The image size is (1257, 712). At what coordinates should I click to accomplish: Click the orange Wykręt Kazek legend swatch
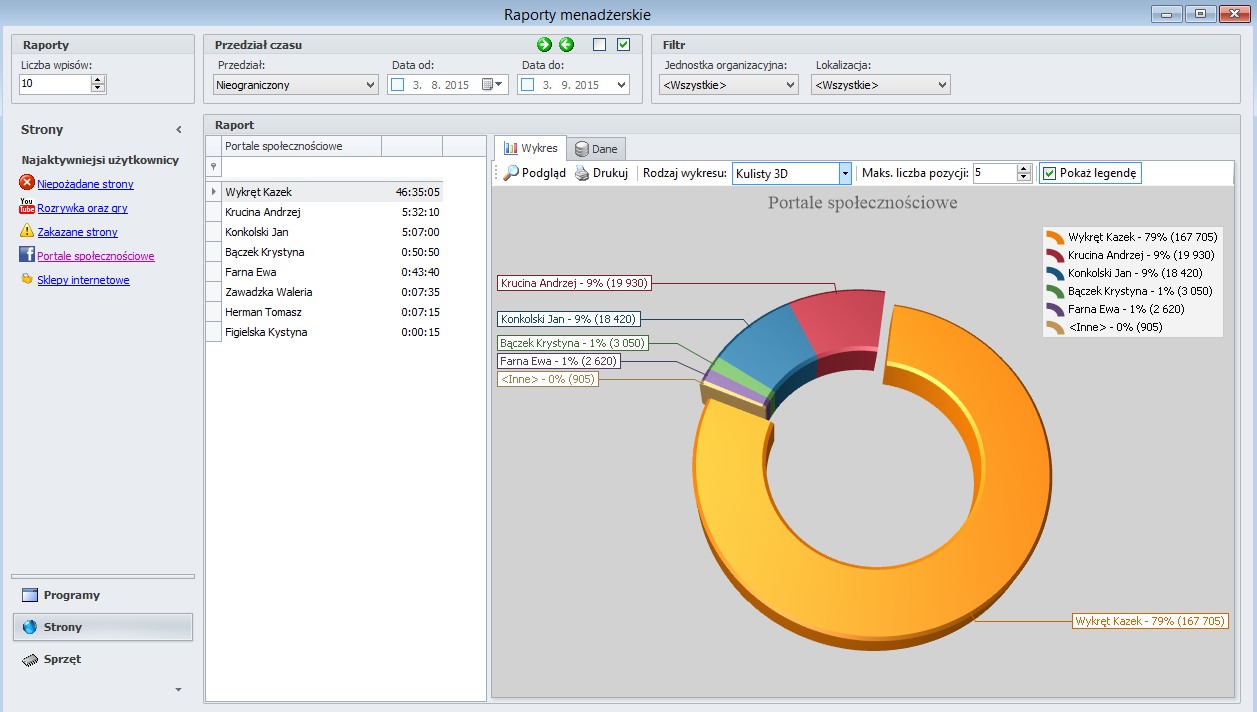point(1055,238)
